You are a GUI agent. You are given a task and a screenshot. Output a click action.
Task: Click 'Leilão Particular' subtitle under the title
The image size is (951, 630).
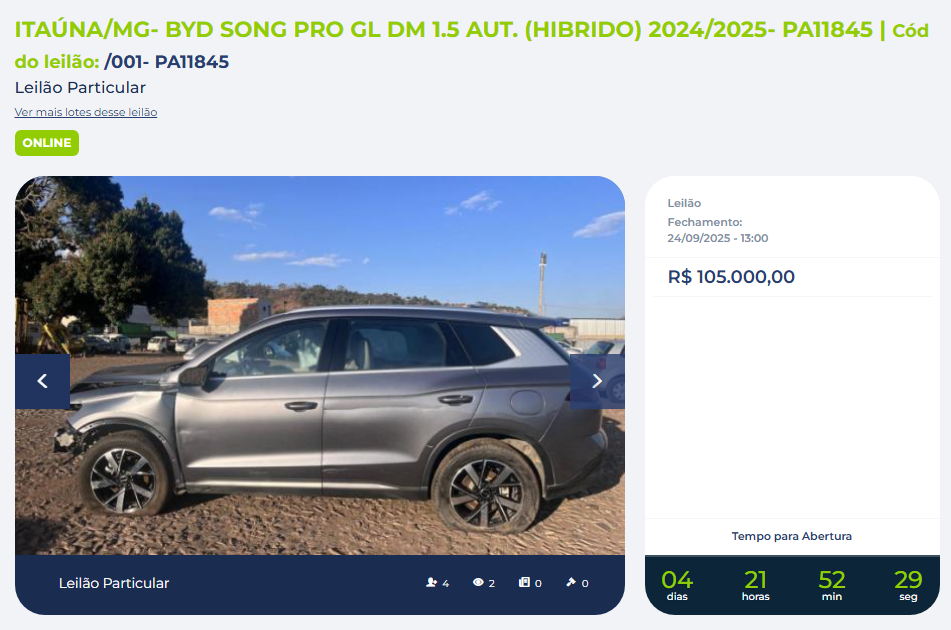coord(80,88)
